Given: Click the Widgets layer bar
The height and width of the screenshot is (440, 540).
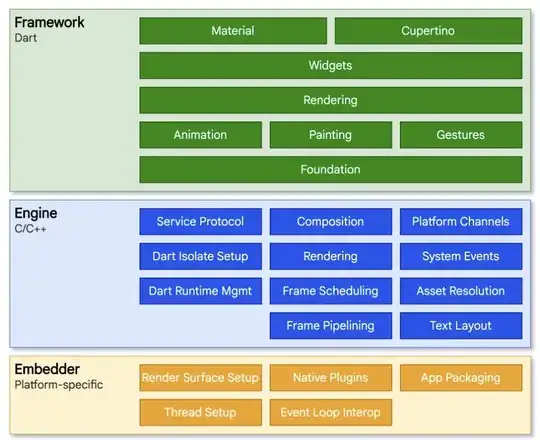Looking at the screenshot, I should tap(331, 65).
